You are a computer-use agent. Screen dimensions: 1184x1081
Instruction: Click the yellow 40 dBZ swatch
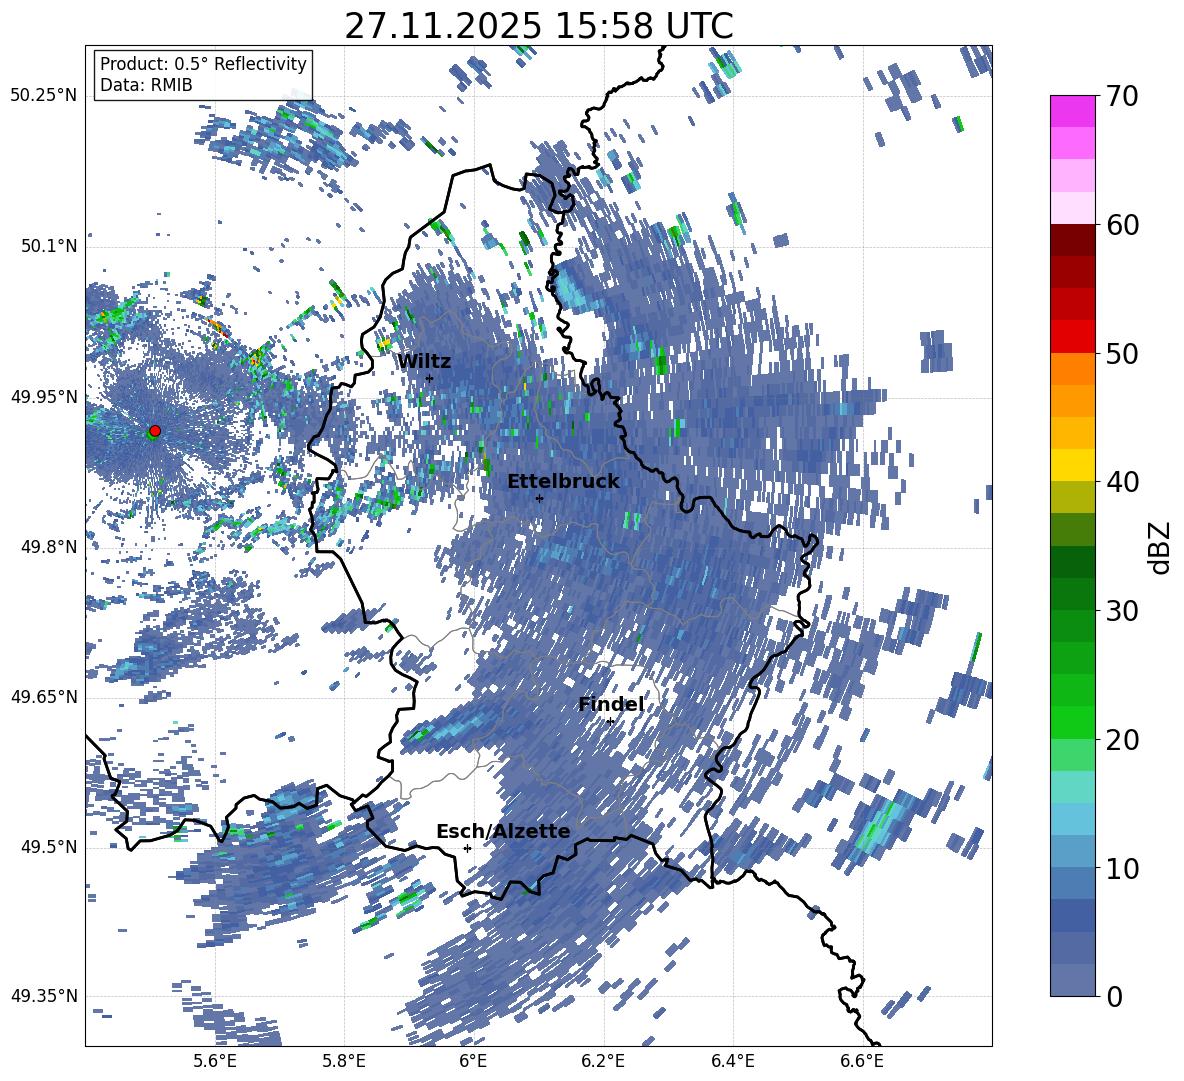[1072, 465]
